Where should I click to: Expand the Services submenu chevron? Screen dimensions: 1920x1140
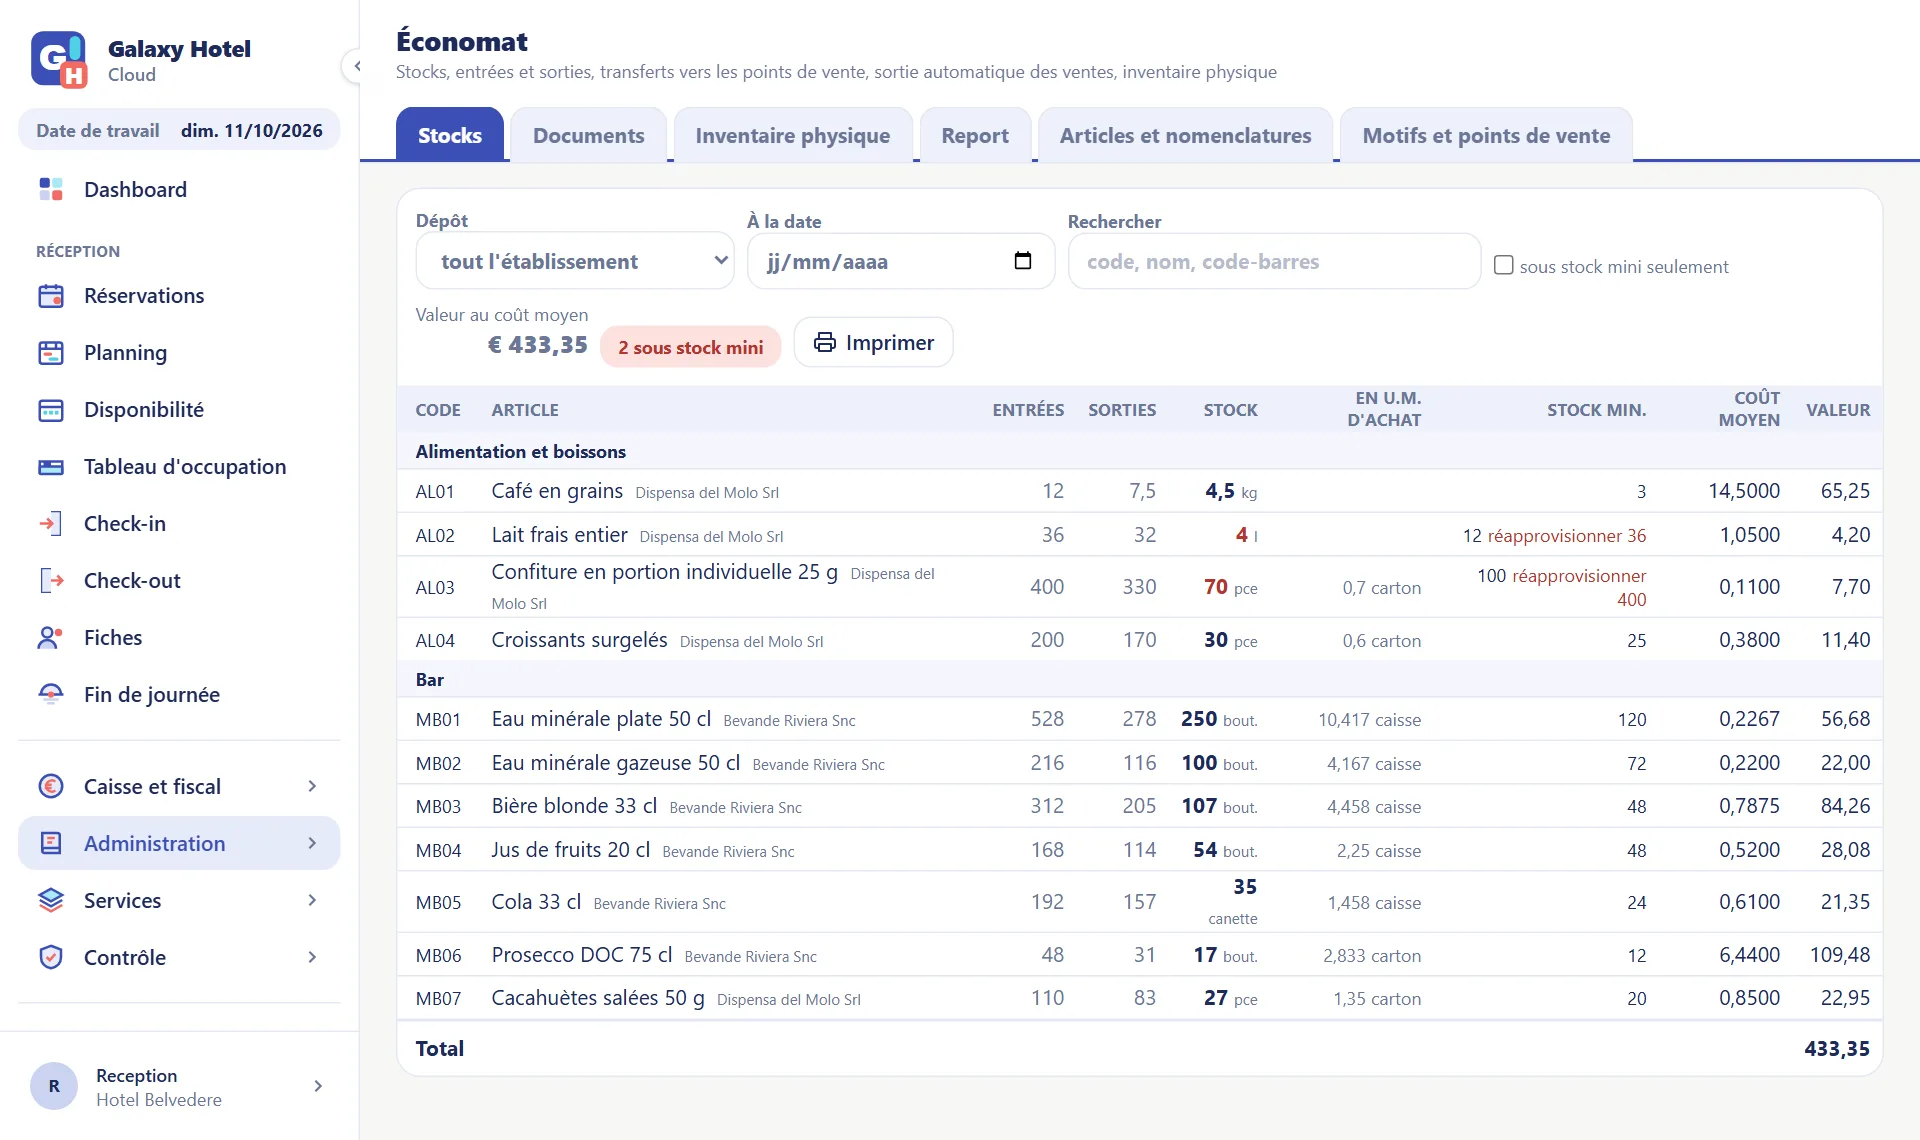click(x=313, y=901)
